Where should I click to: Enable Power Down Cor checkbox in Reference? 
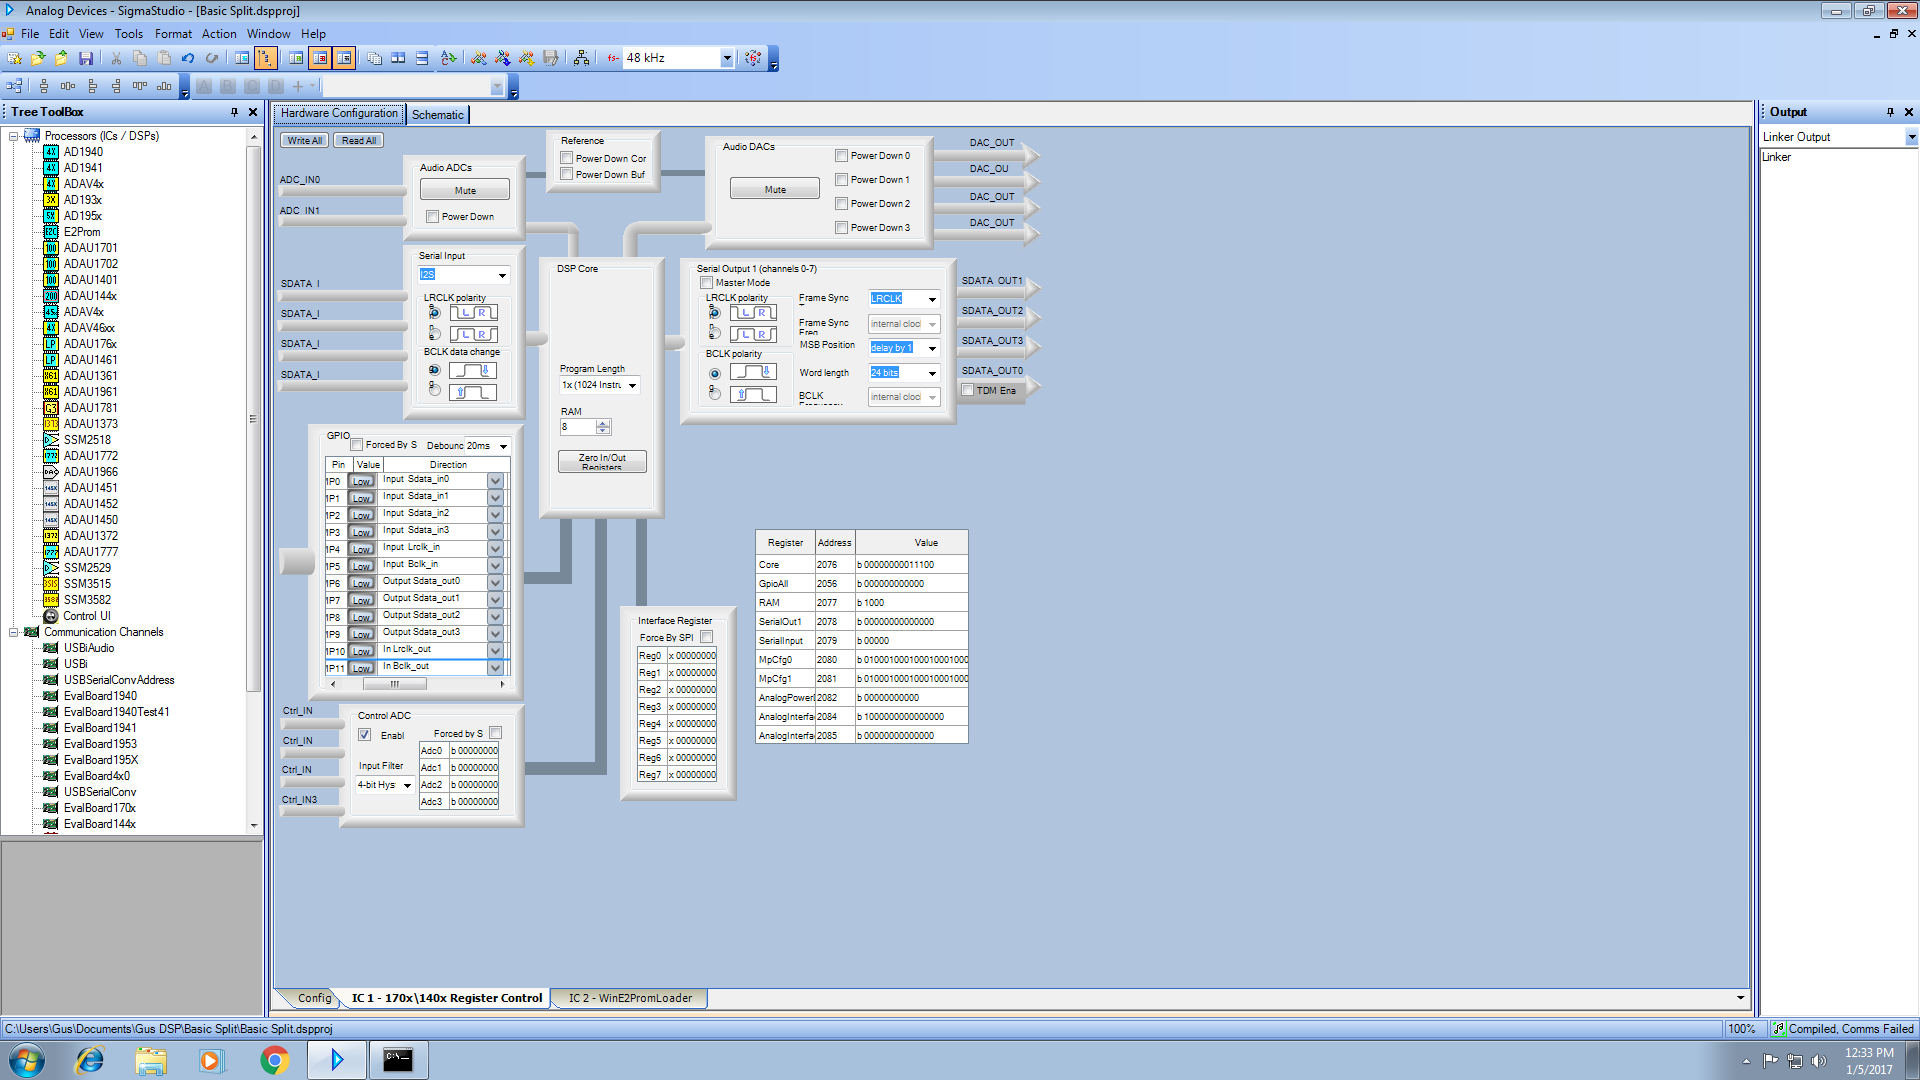click(567, 158)
